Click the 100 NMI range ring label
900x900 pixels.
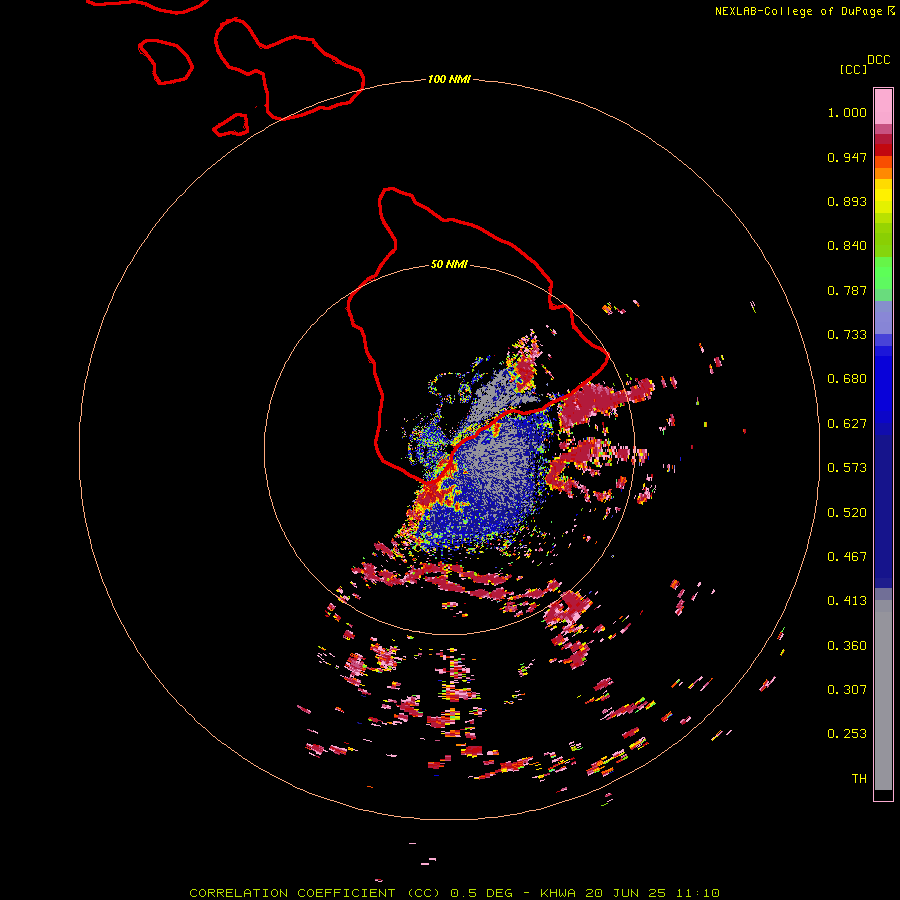coord(449,79)
